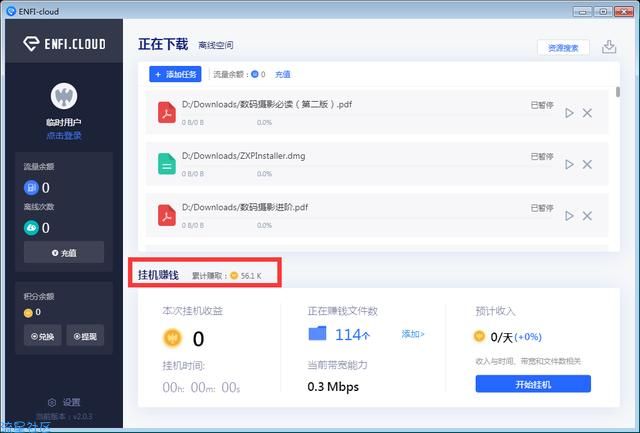Click the blue folder icon beside 114个

(318, 333)
